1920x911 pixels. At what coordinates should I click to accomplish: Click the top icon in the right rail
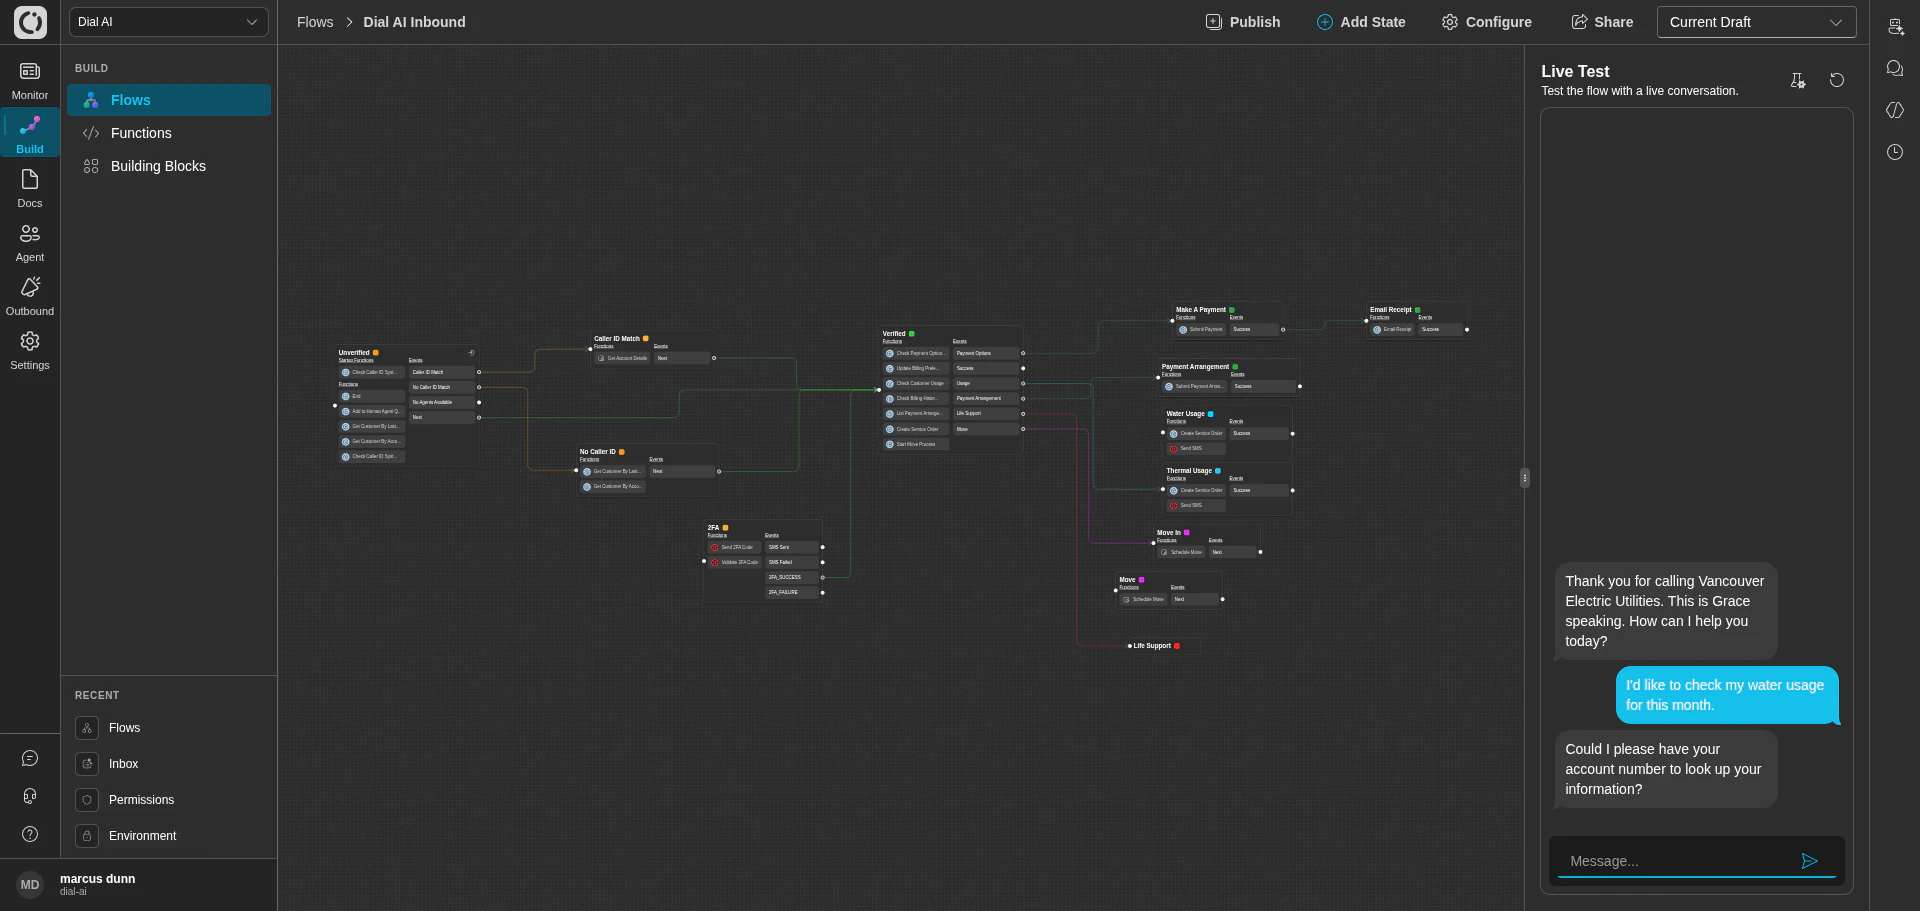1895,27
